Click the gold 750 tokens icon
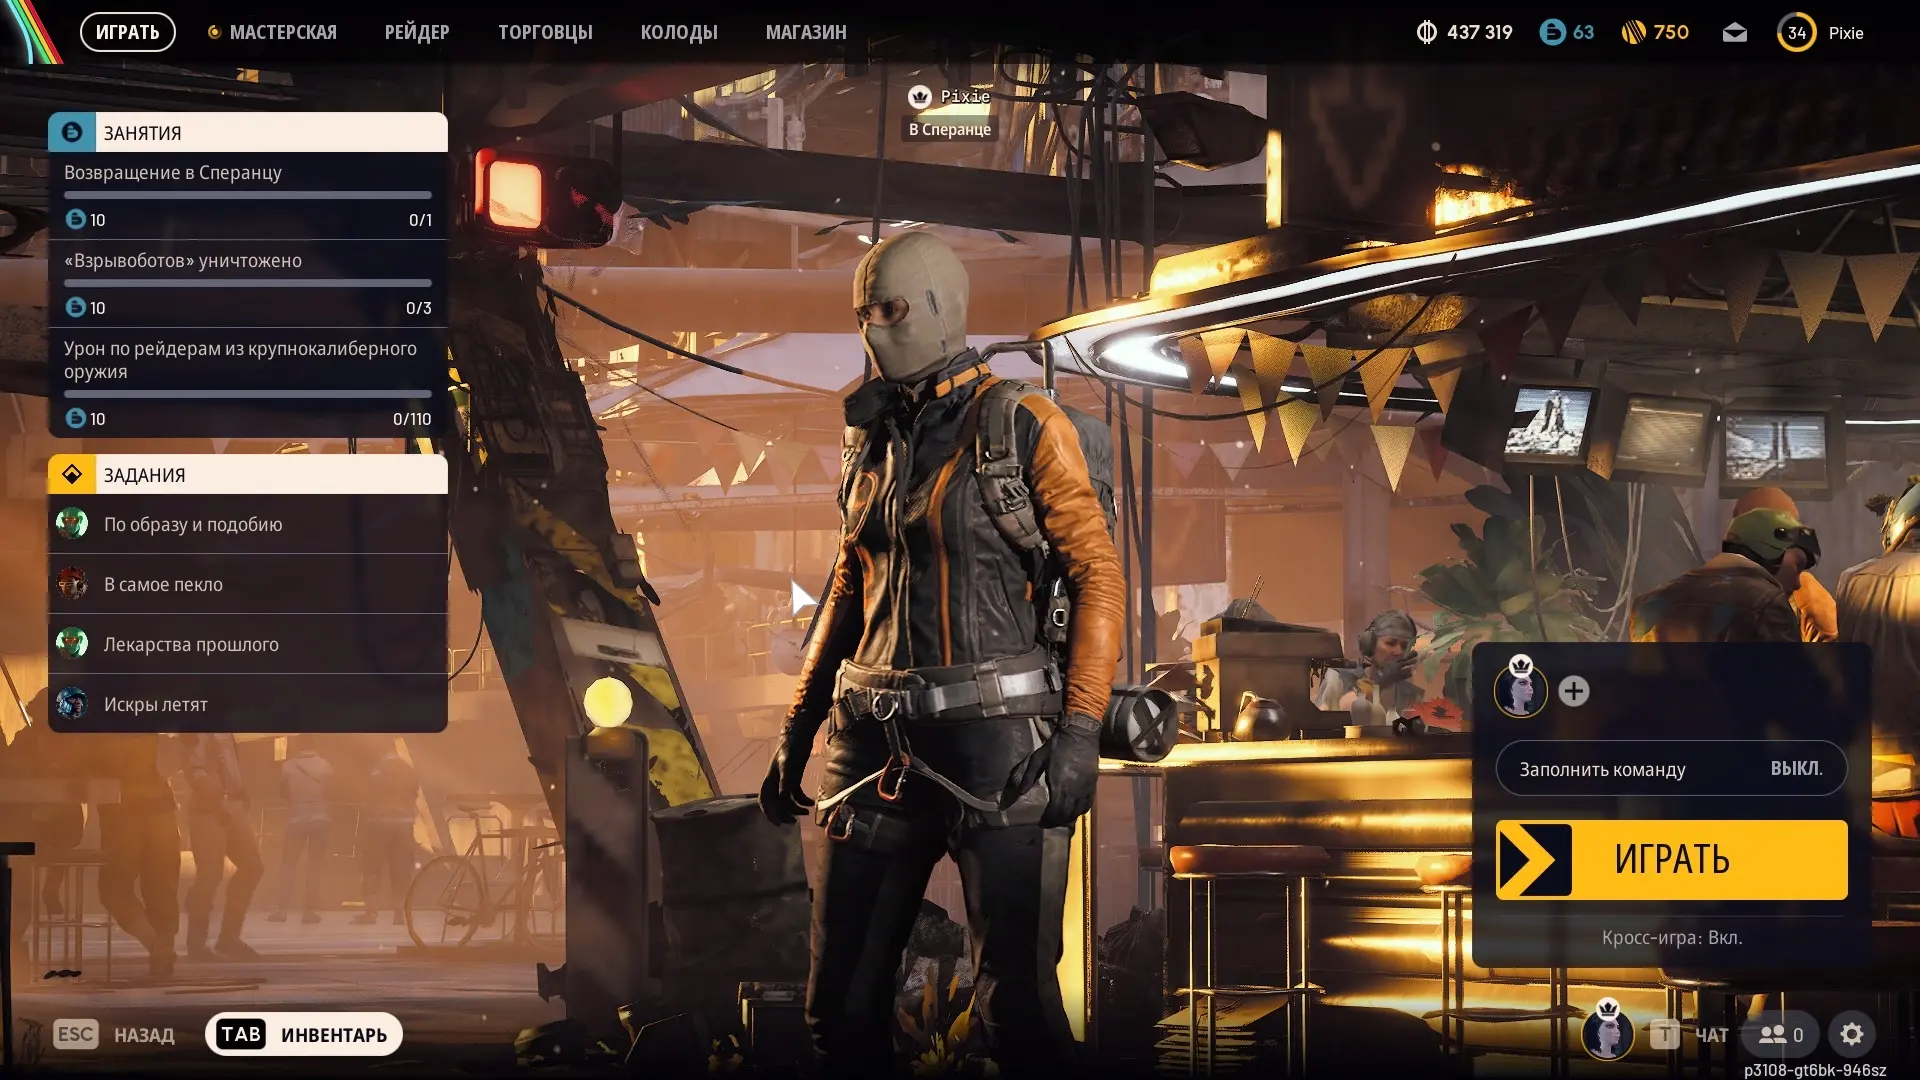 click(1633, 33)
